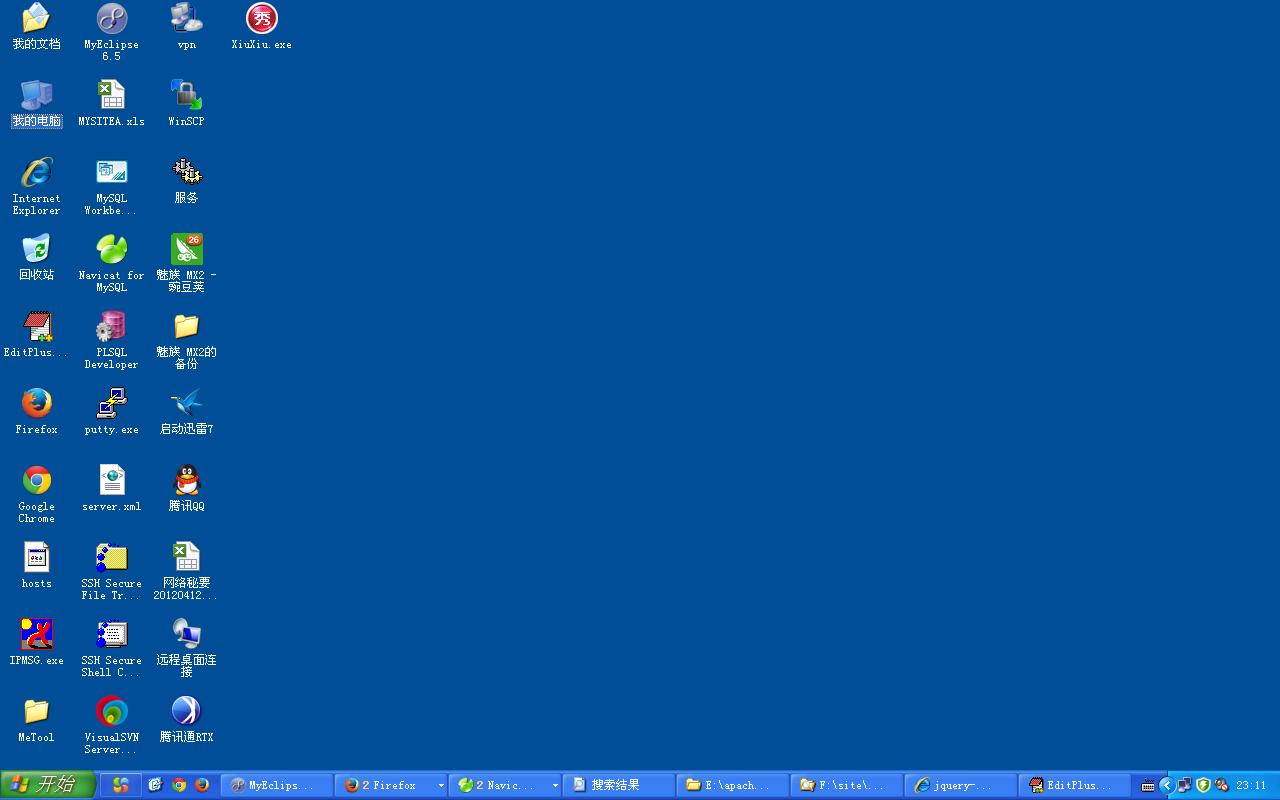The image size is (1280, 800).
Task: Select the WinSCP desktop shortcut
Action: (x=186, y=104)
